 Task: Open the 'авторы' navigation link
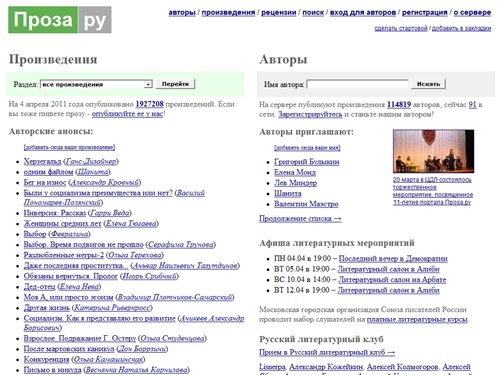coord(182,13)
